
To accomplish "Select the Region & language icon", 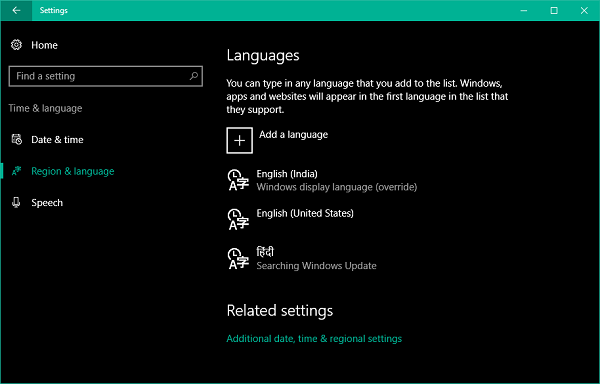I will [16, 171].
